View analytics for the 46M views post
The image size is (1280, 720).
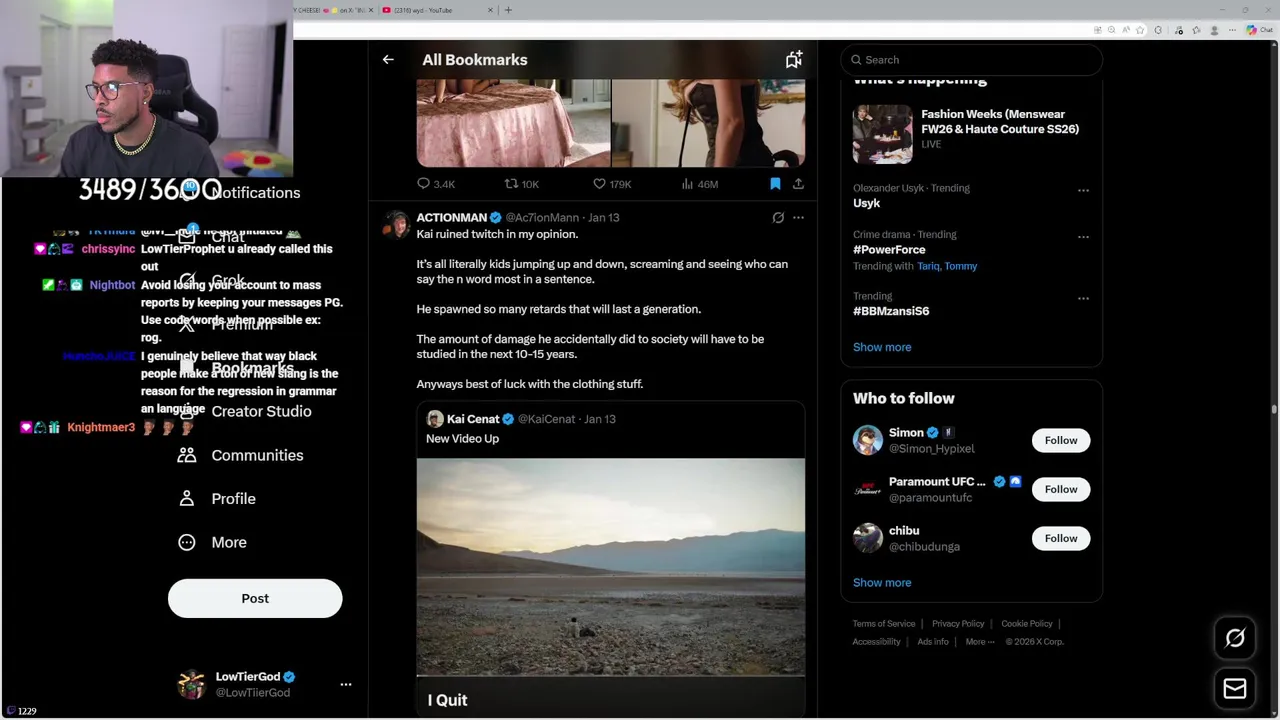(699, 184)
